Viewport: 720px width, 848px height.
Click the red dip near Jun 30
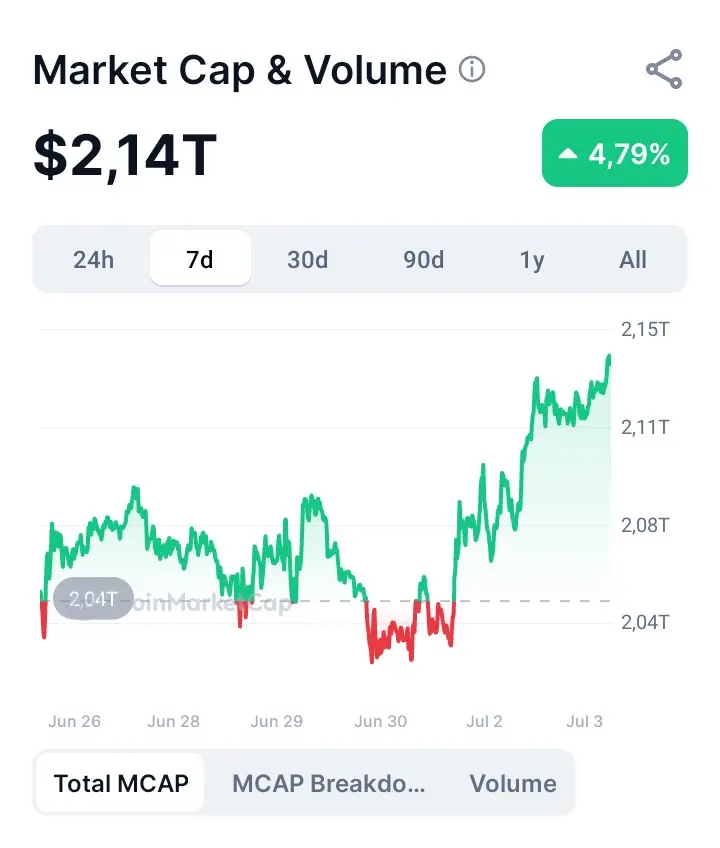[372, 659]
